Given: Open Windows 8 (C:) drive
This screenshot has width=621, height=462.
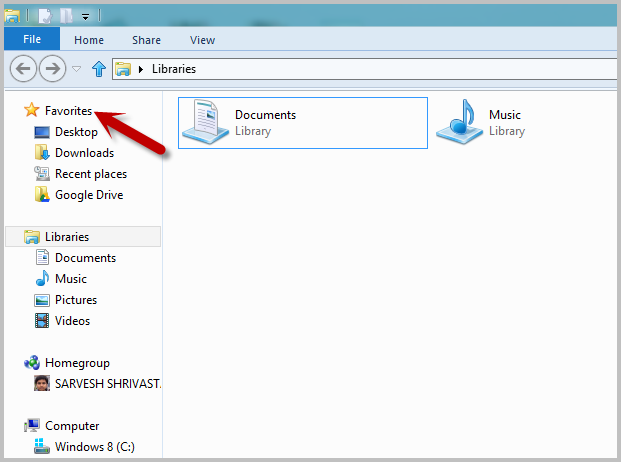Looking at the screenshot, I should tap(95, 447).
